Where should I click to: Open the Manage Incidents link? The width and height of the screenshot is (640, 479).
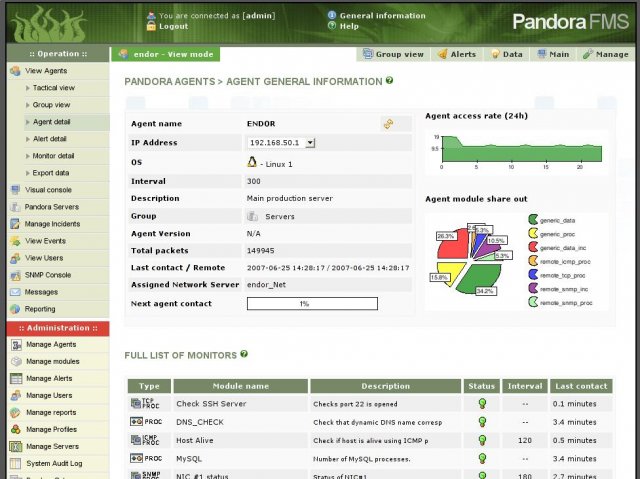click(x=52, y=224)
